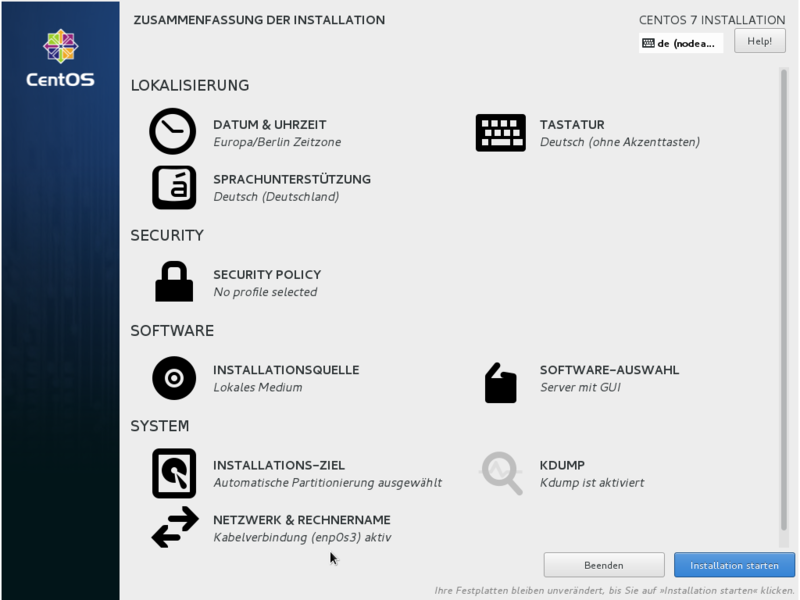Screen dimensions: 800x600
Task: Click 'CENTOS 7 INSTALLATION' title
Action: tap(712, 20)
